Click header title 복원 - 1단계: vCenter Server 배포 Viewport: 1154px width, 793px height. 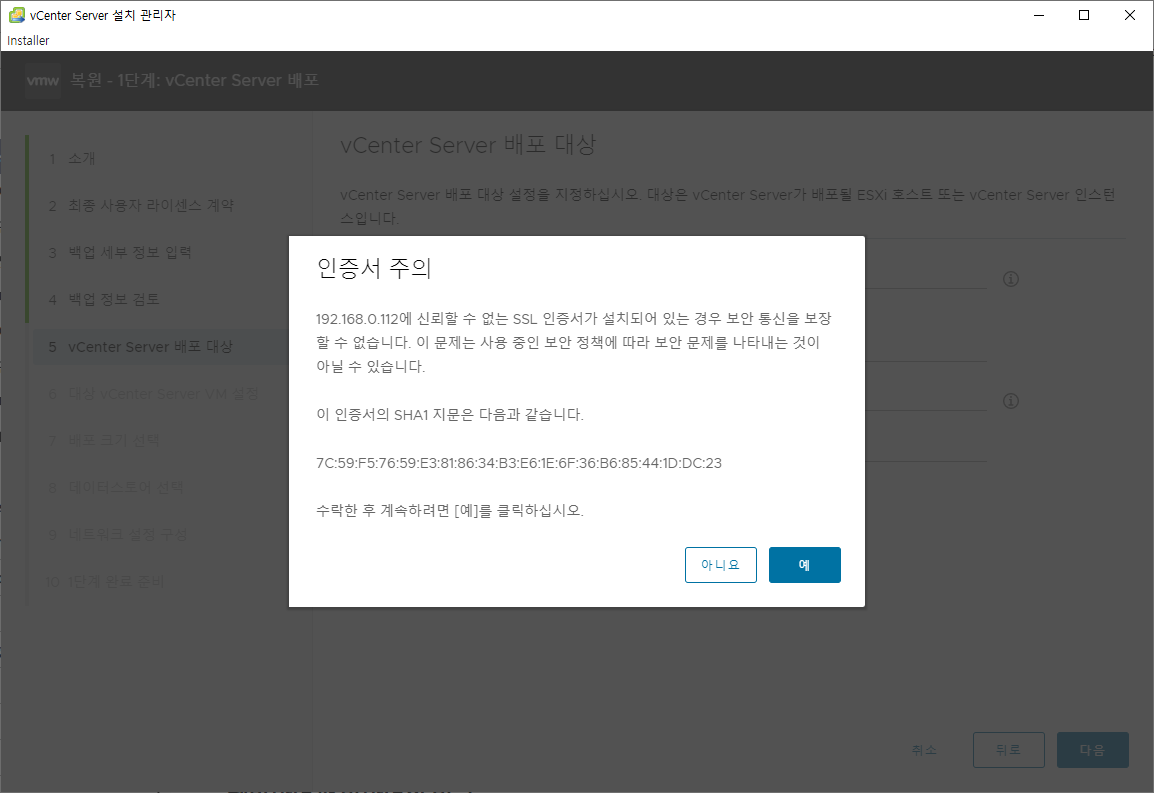click(194, 80)
